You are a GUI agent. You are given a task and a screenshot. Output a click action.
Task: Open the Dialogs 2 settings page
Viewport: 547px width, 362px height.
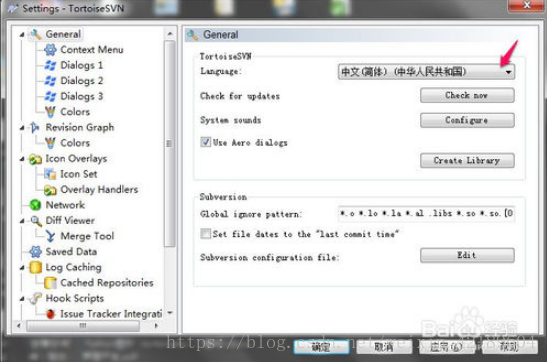(x=82, y=81)
